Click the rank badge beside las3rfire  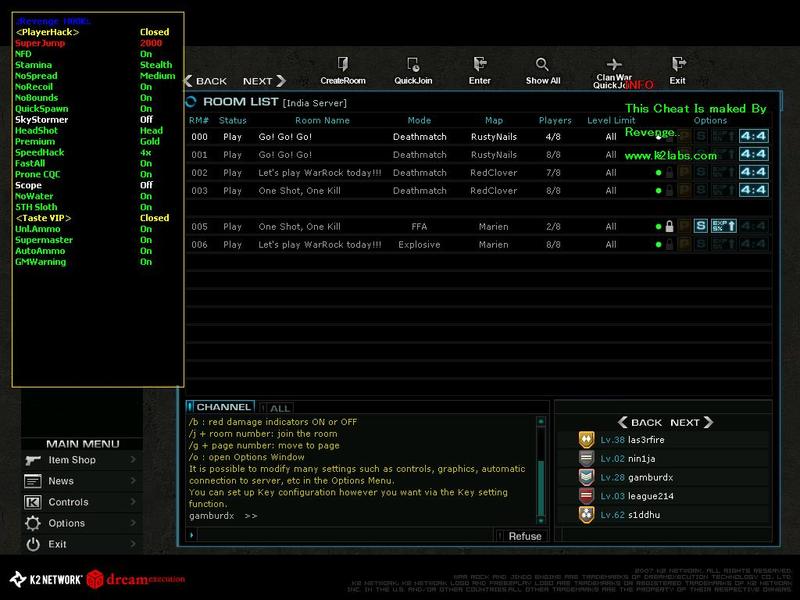[x=587, y=439]
